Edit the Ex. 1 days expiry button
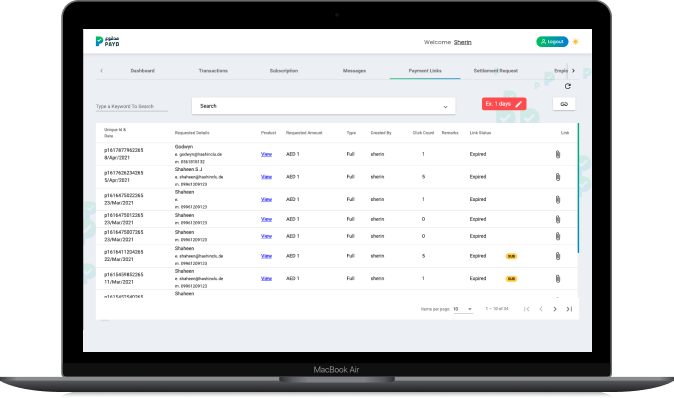 tap(504, 104)
